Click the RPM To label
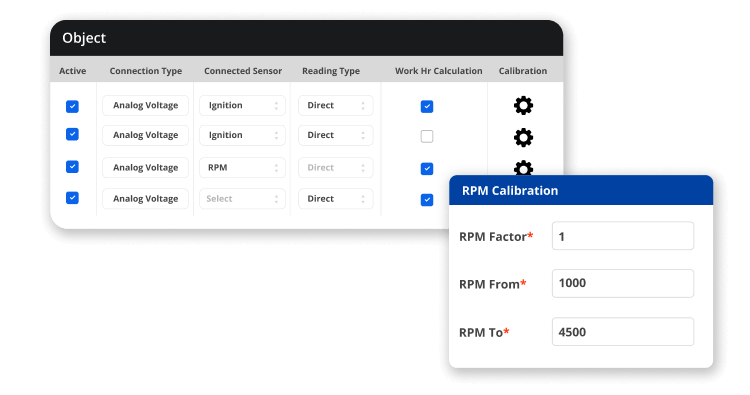The image size is (750, 395). click(x=484, y=332)
